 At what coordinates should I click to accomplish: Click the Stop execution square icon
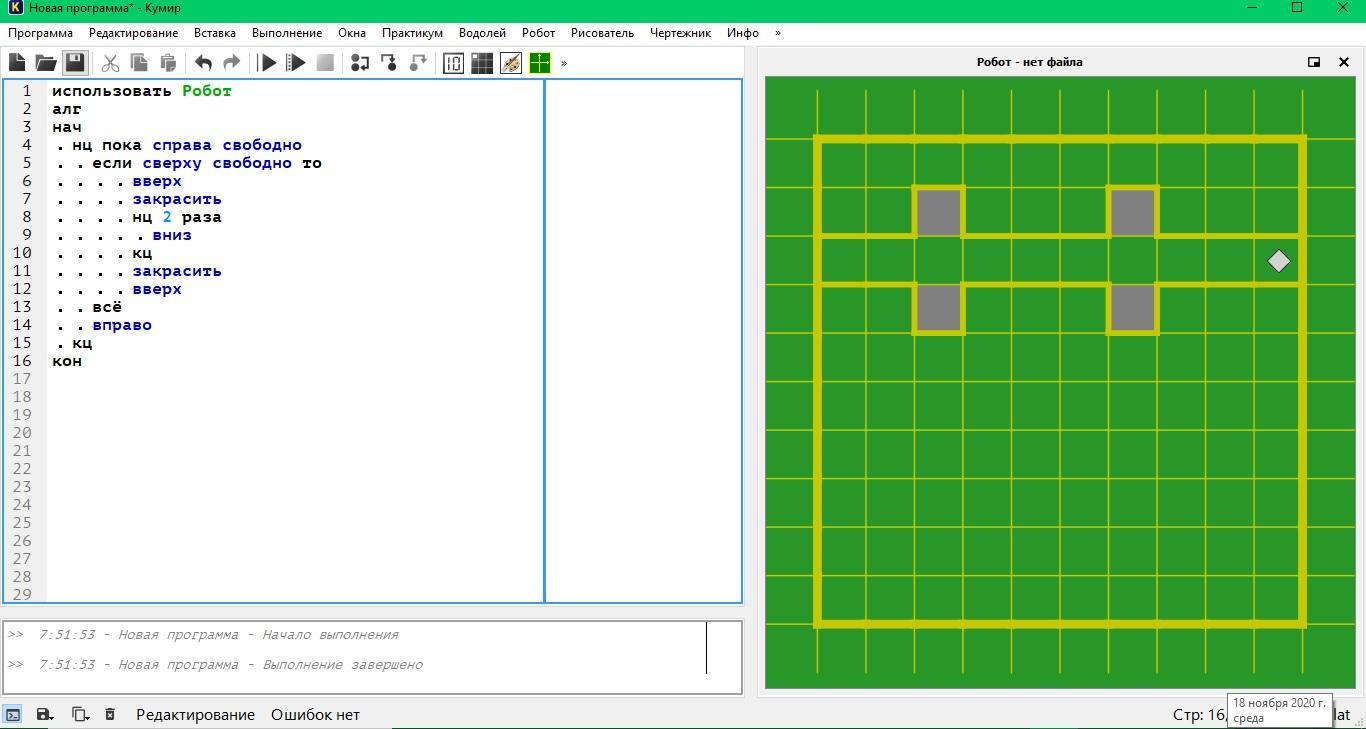click(x=325, y=63)
